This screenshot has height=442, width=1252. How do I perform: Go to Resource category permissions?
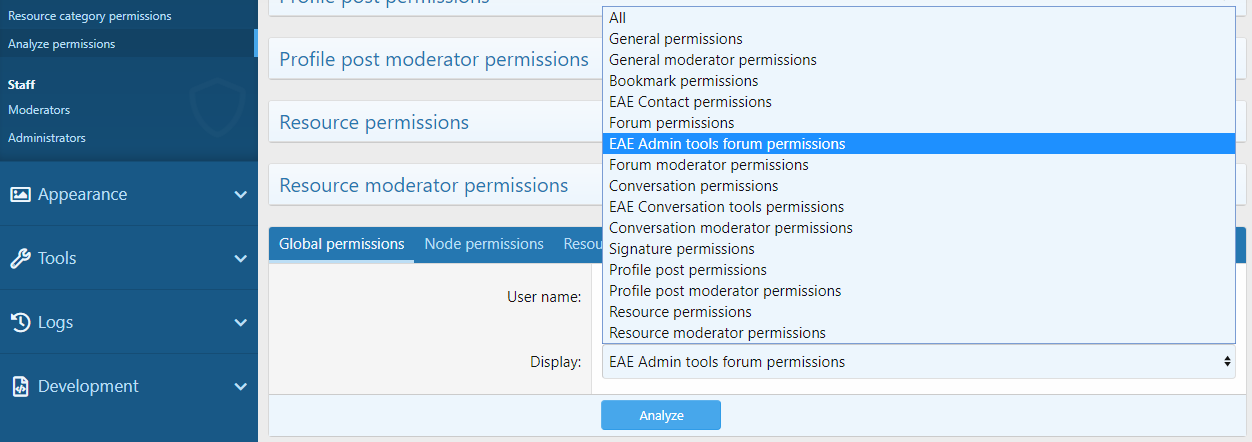coord(90,16)
